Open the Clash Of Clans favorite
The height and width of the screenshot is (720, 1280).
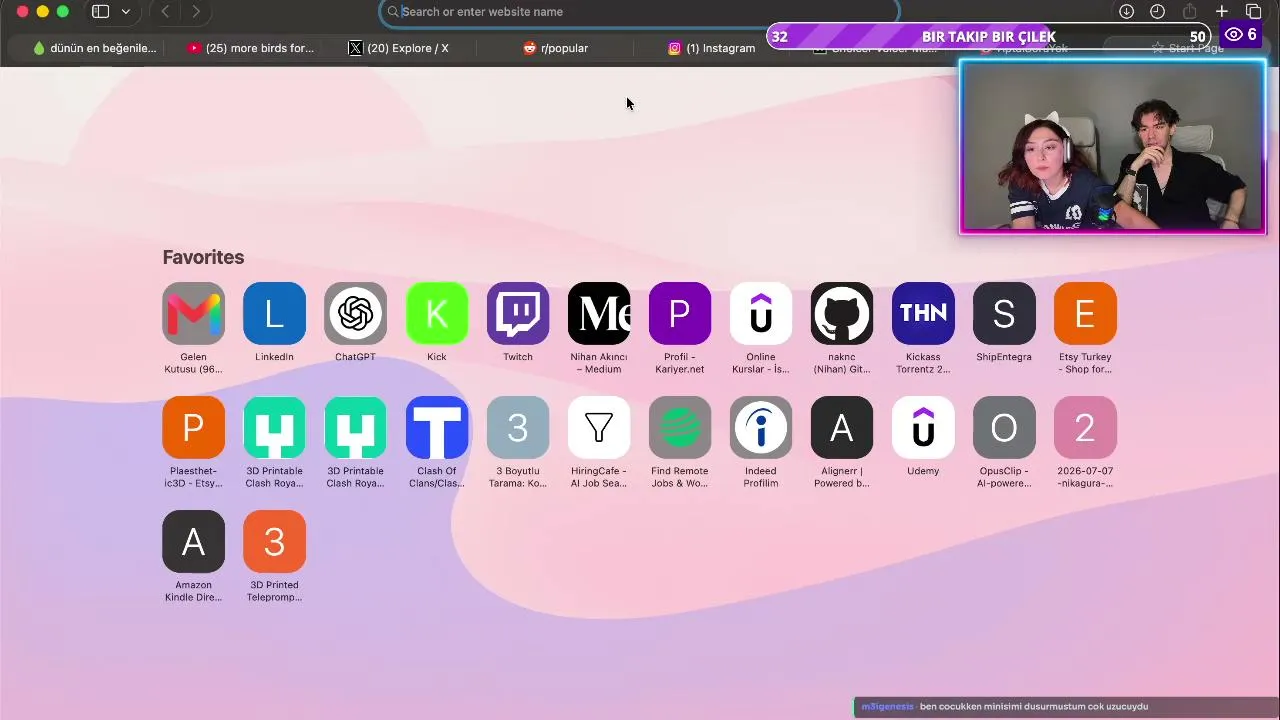coord(437,428)
